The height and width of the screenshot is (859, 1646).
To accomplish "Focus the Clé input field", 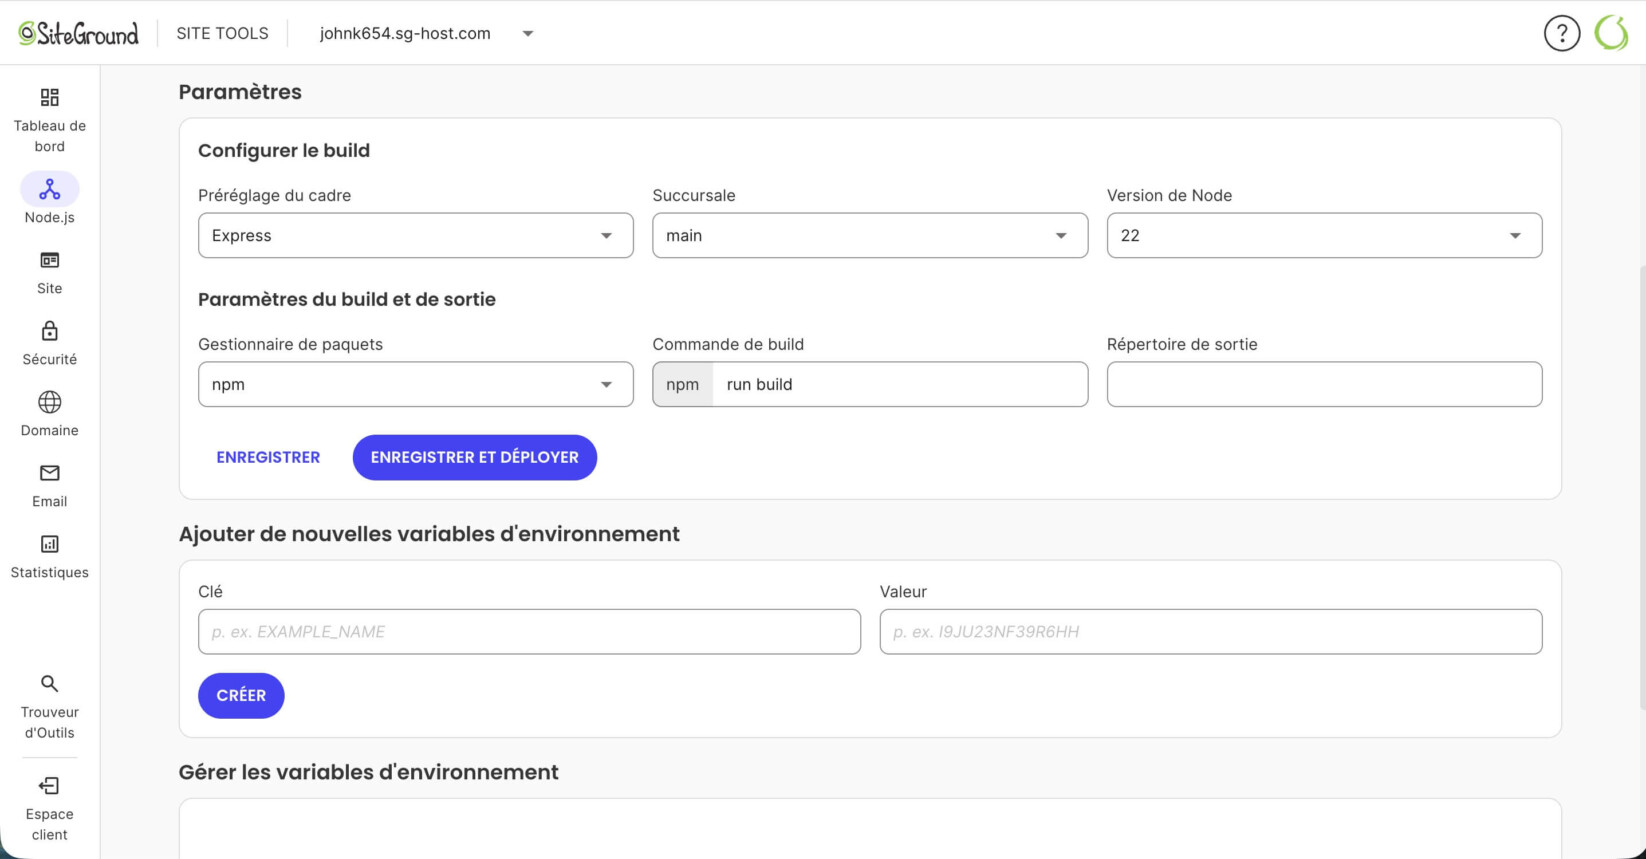I will click(x=529, y=632).
